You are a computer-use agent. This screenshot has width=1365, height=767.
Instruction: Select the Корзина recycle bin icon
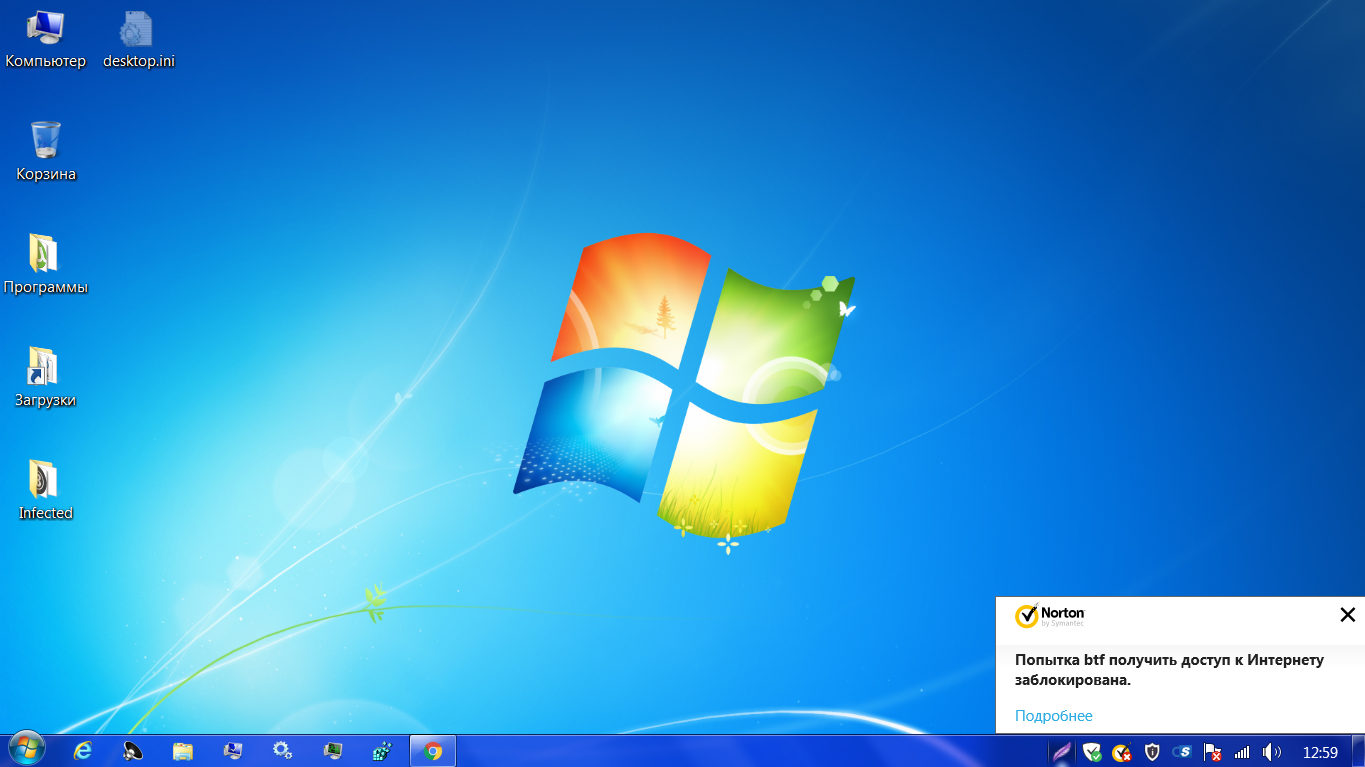click(x=46, y=152)
